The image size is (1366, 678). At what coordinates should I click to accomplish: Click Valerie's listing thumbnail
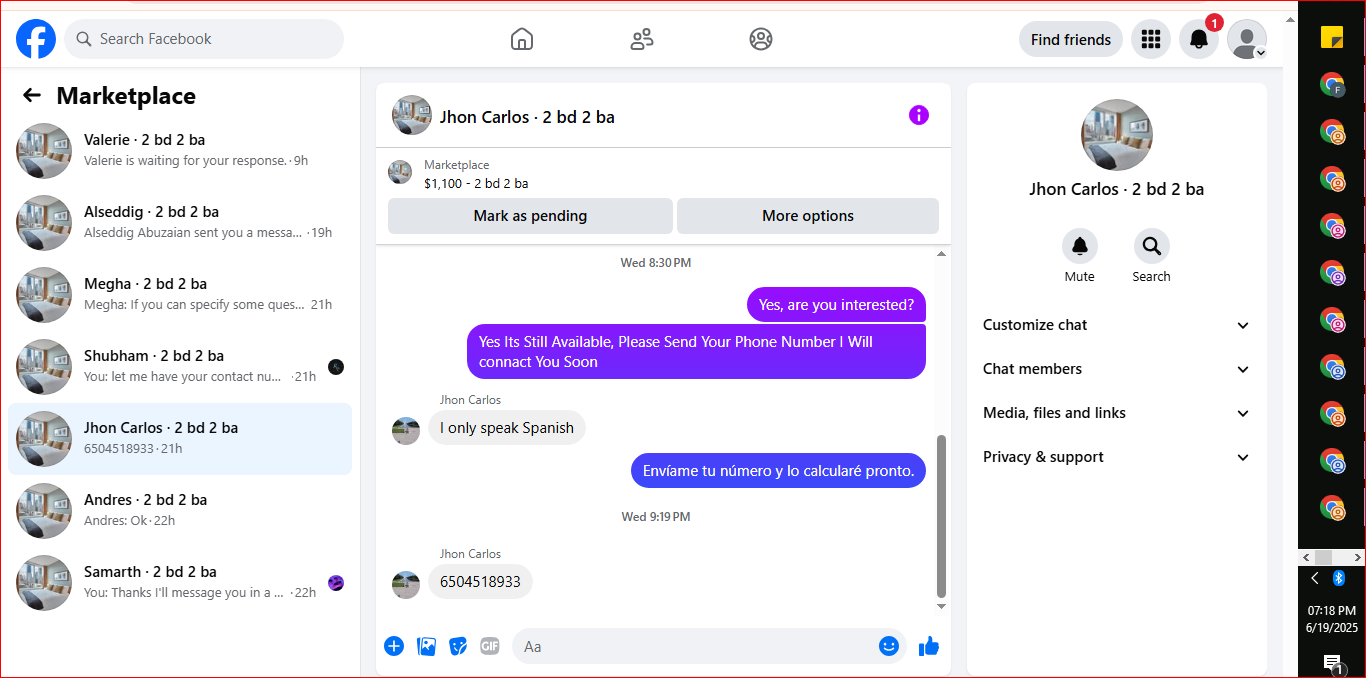[44, 151]
